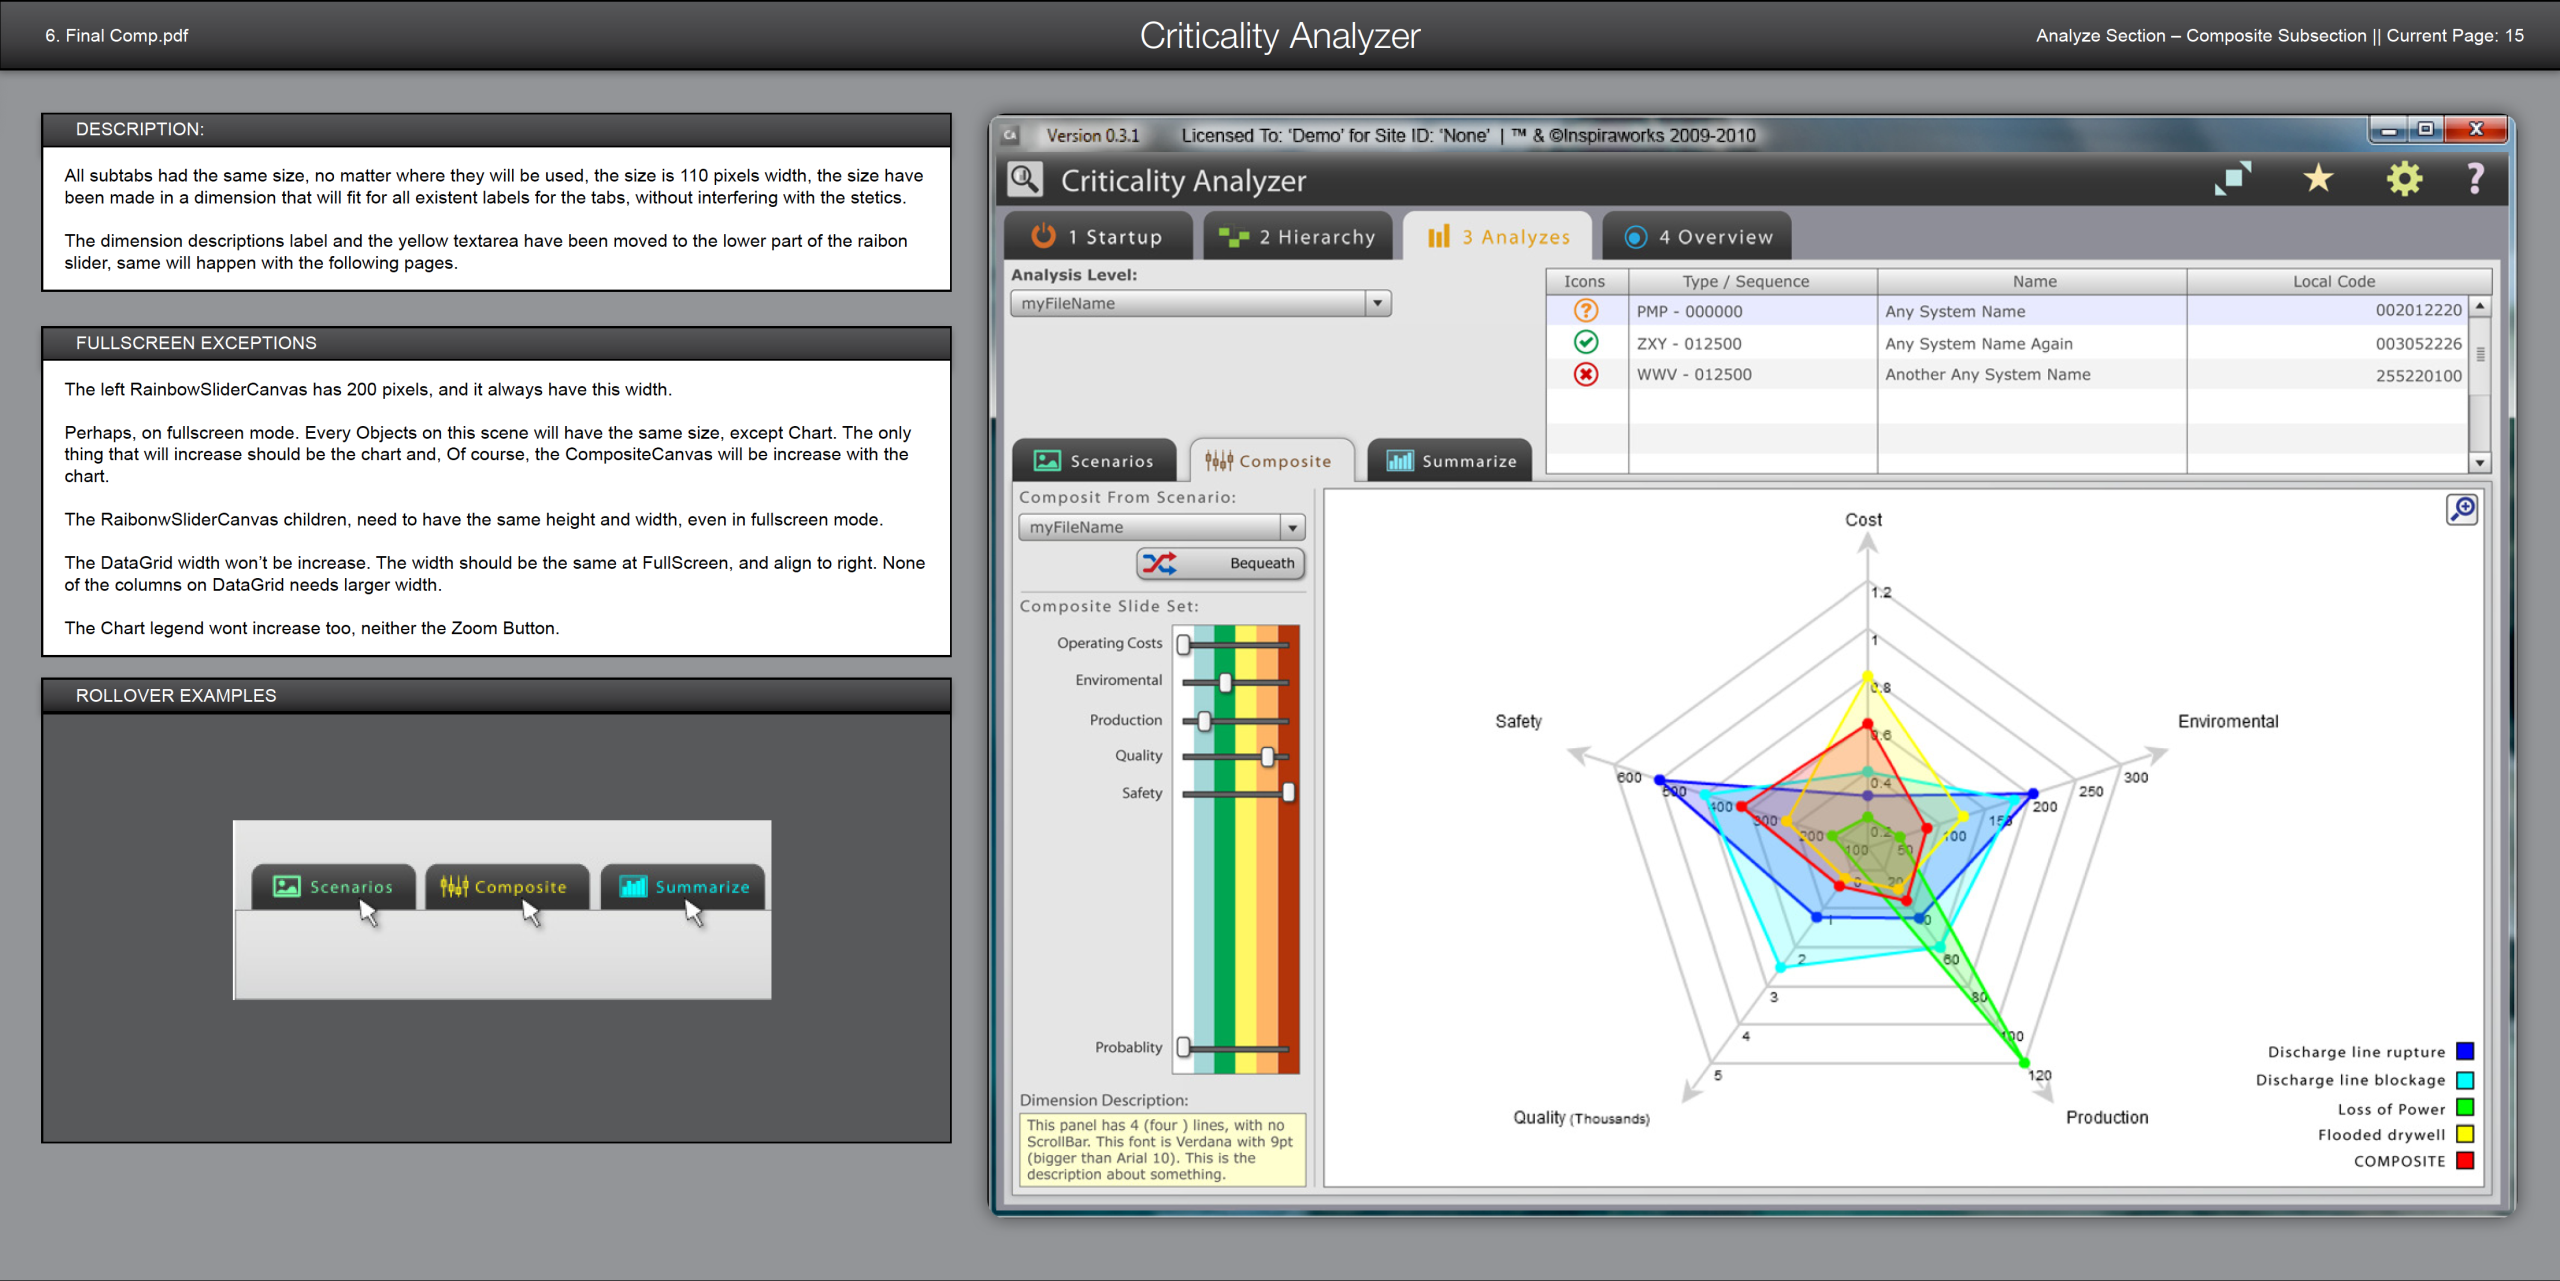Click the blue Discharge line rupture swatch

click(x=2465, y=1051)
